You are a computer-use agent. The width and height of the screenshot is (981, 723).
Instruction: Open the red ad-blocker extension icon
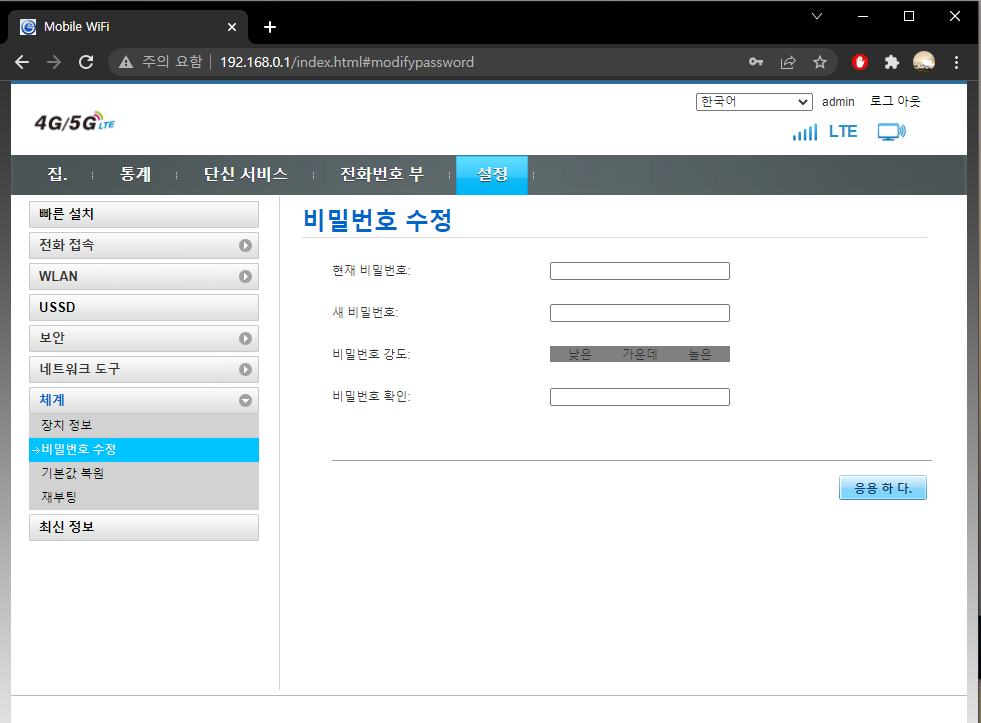(x=860, y=62)
